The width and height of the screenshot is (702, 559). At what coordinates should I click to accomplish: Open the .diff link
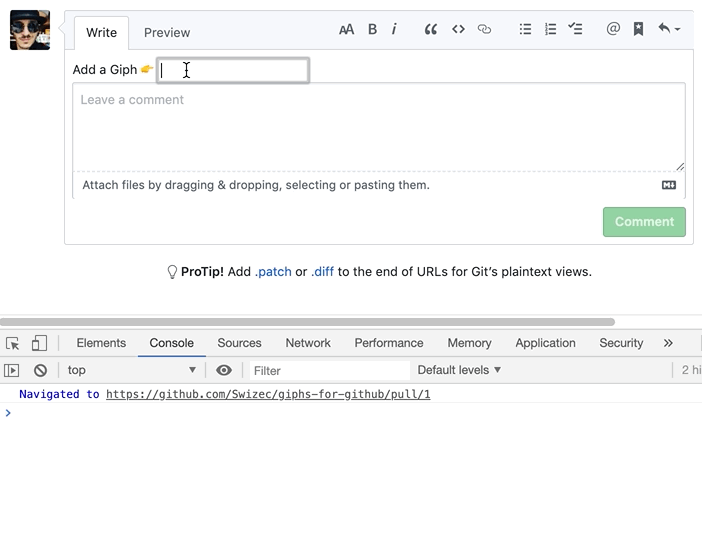tap(322, 272)
